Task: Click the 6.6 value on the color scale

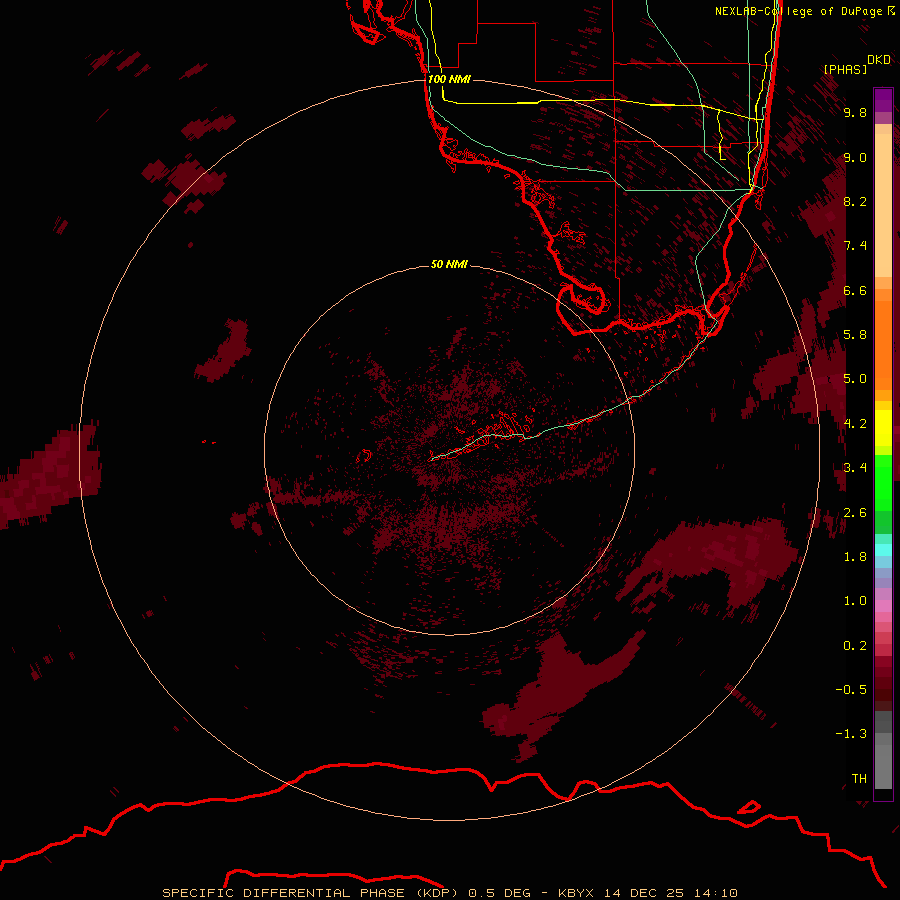Action: (x=855, y=290)
